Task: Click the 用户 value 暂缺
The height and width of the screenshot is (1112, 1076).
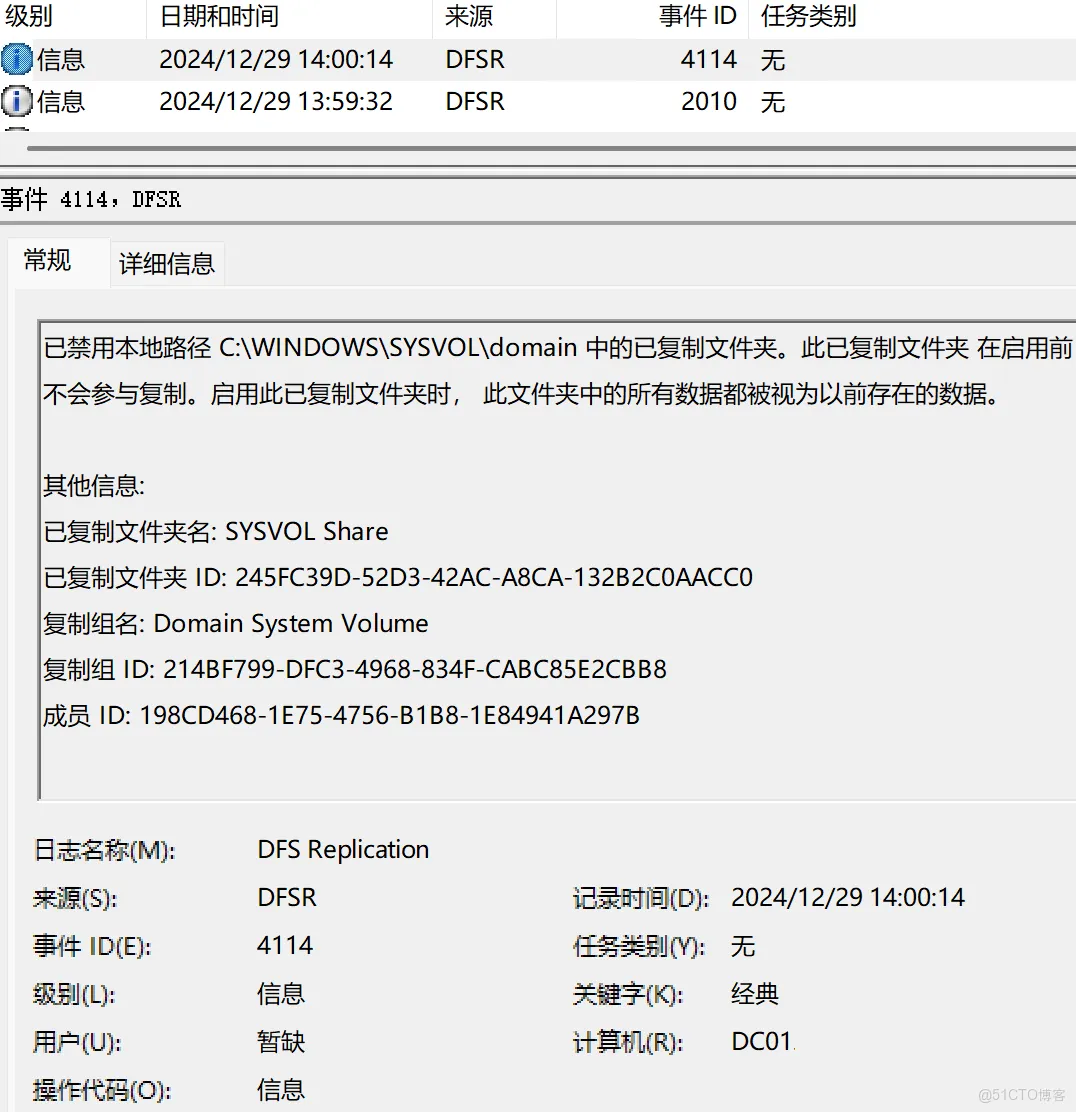Action: point(281,1042)
